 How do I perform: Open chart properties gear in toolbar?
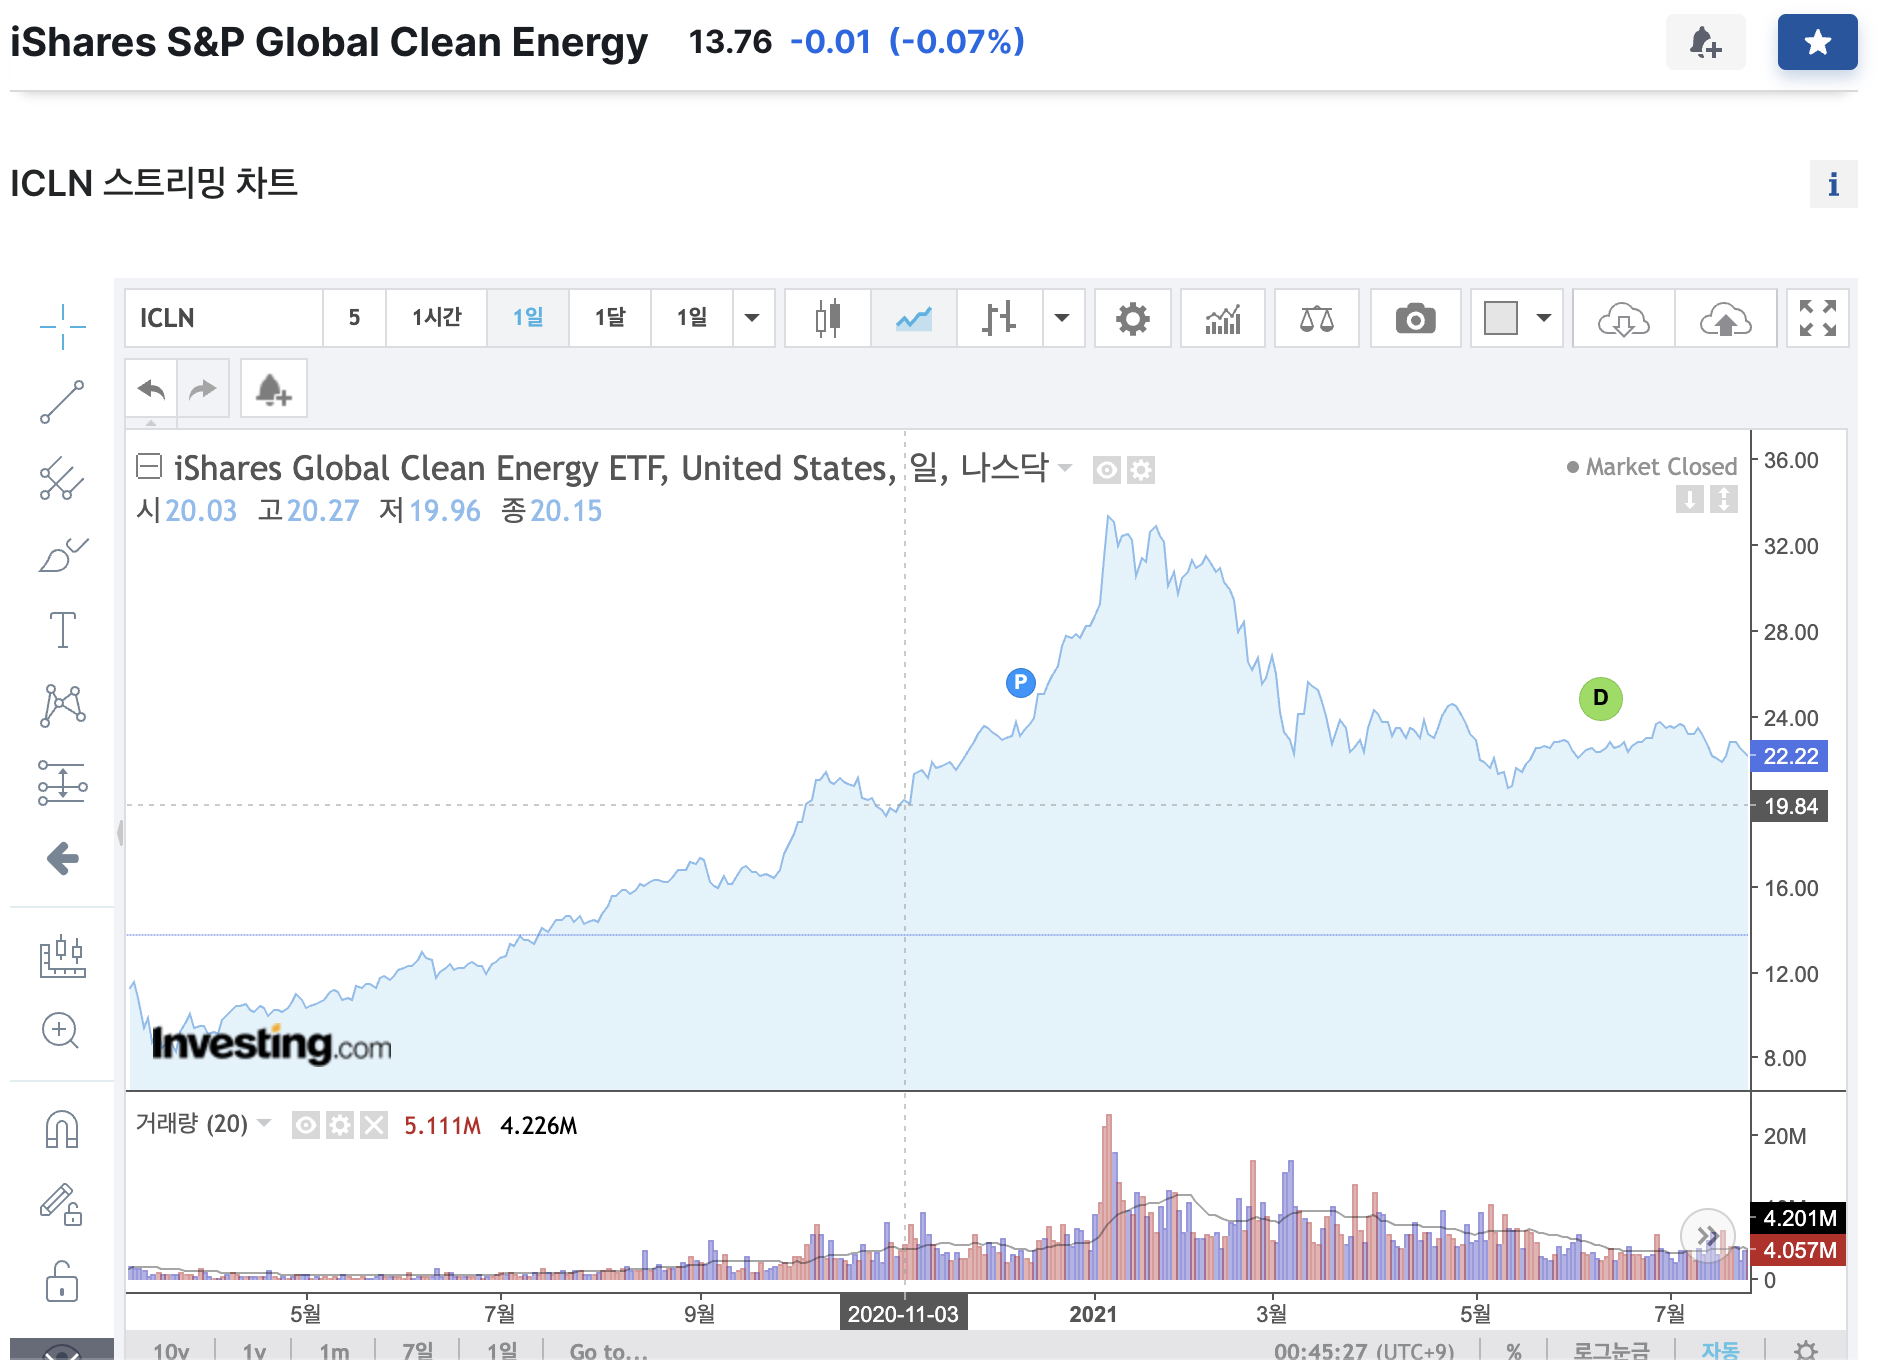[1133, 318]
